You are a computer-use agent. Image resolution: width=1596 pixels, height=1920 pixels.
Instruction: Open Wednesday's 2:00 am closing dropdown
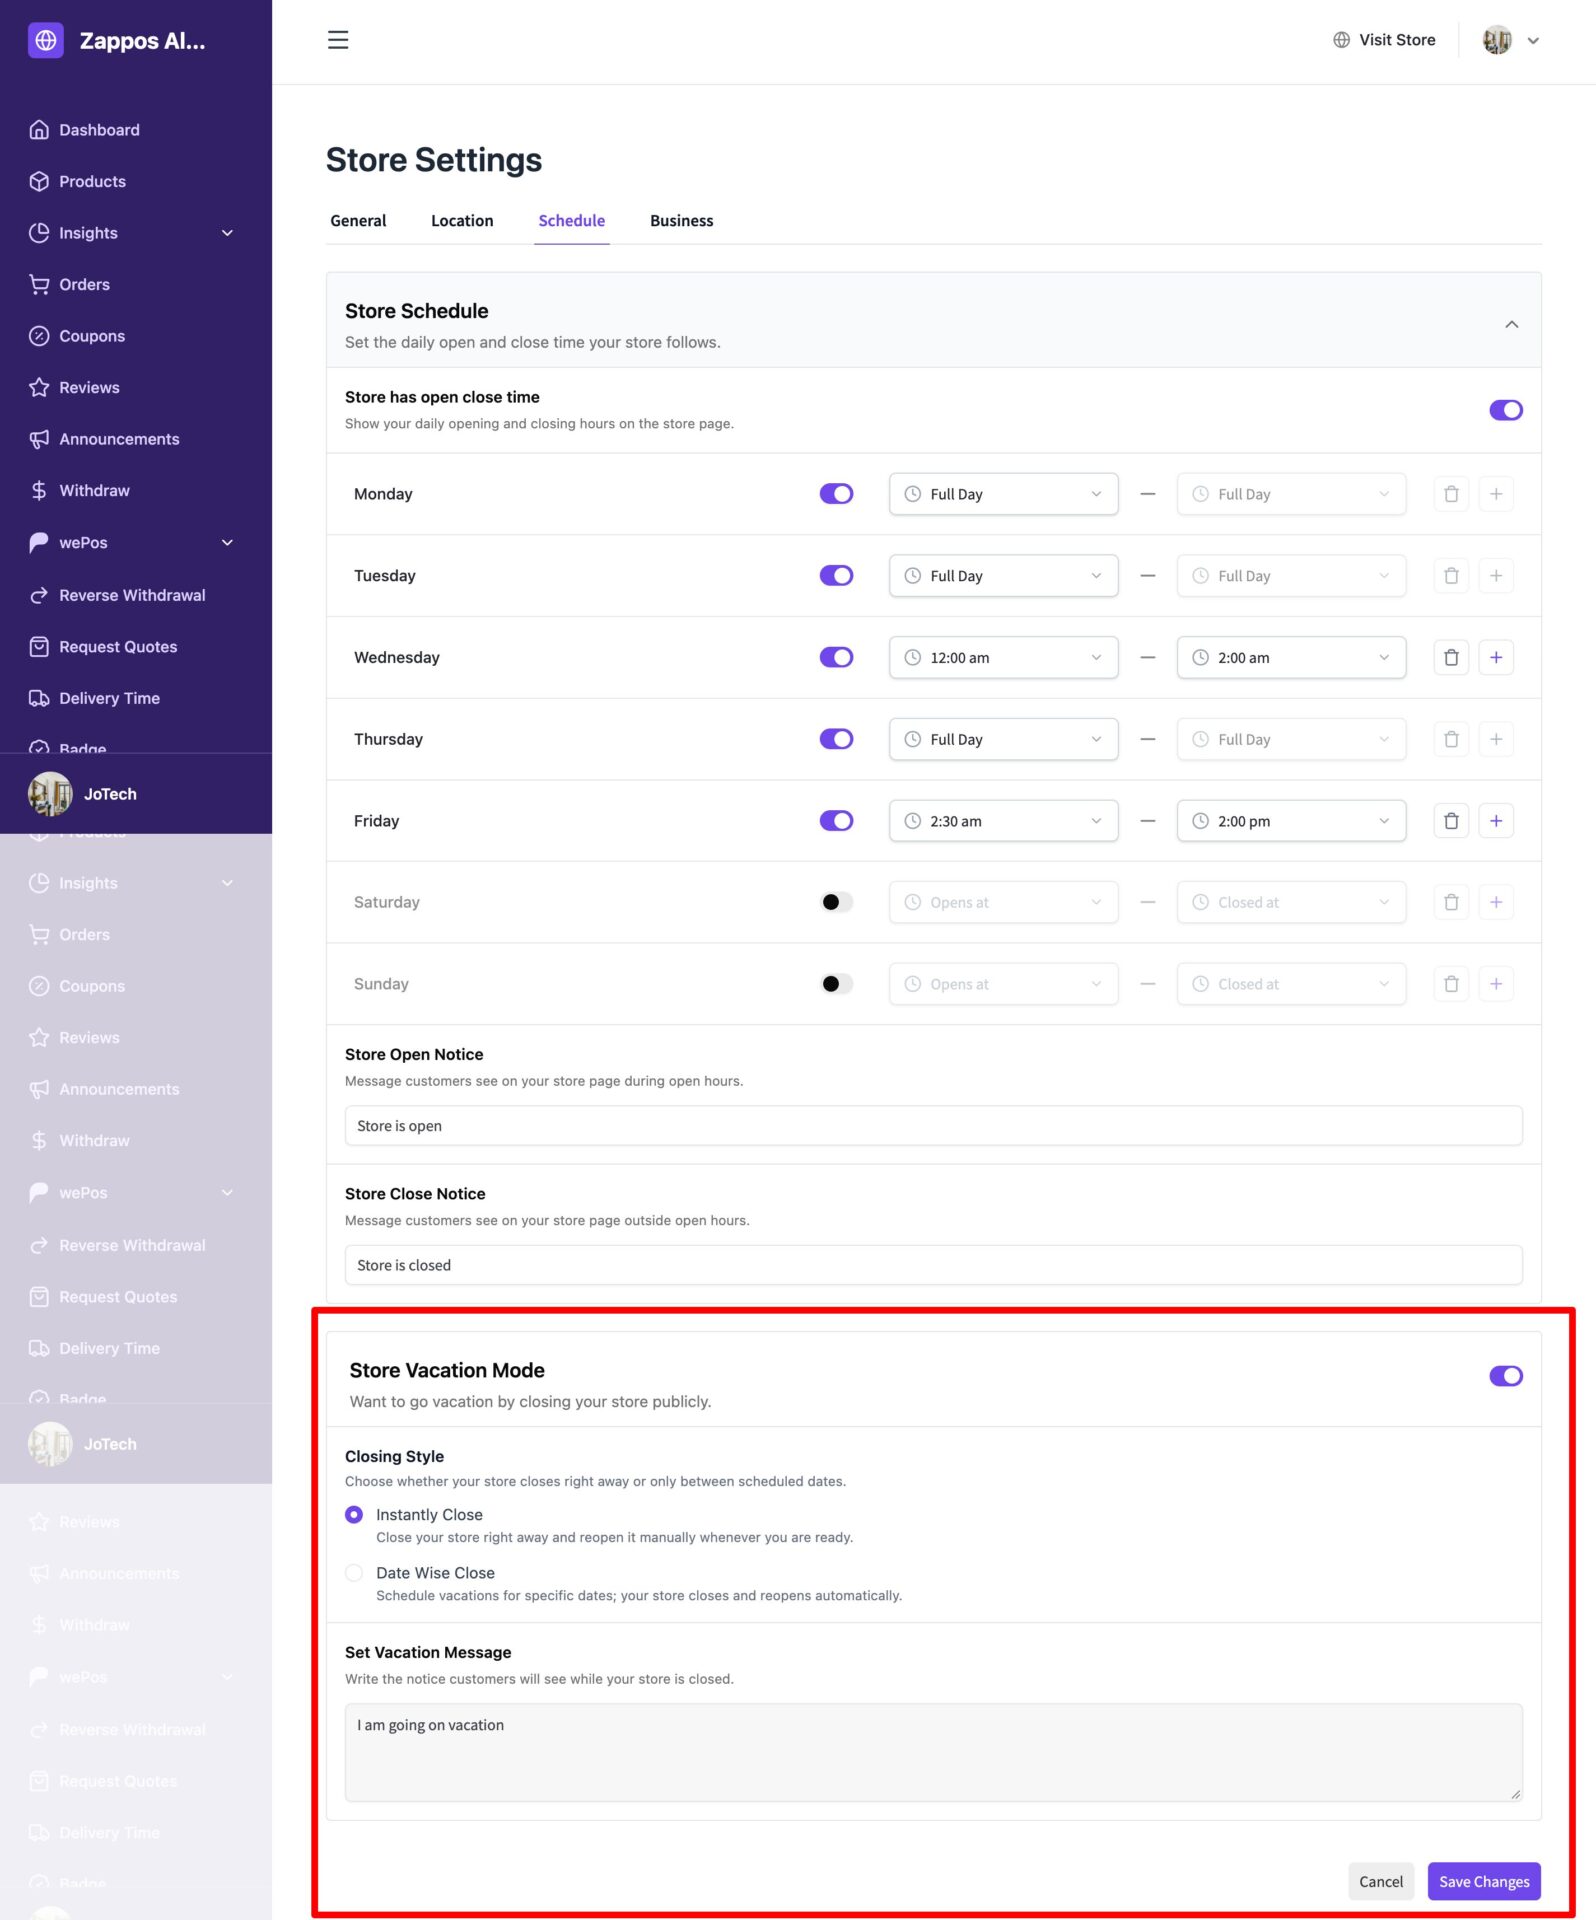click(x=1291, y=657)
